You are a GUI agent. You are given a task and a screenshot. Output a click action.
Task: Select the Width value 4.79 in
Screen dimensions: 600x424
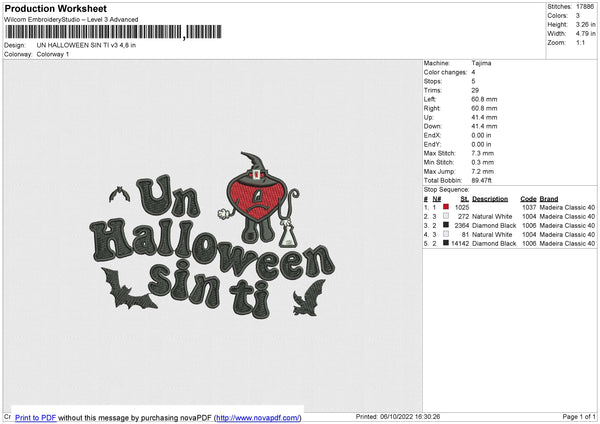point(586,34)
